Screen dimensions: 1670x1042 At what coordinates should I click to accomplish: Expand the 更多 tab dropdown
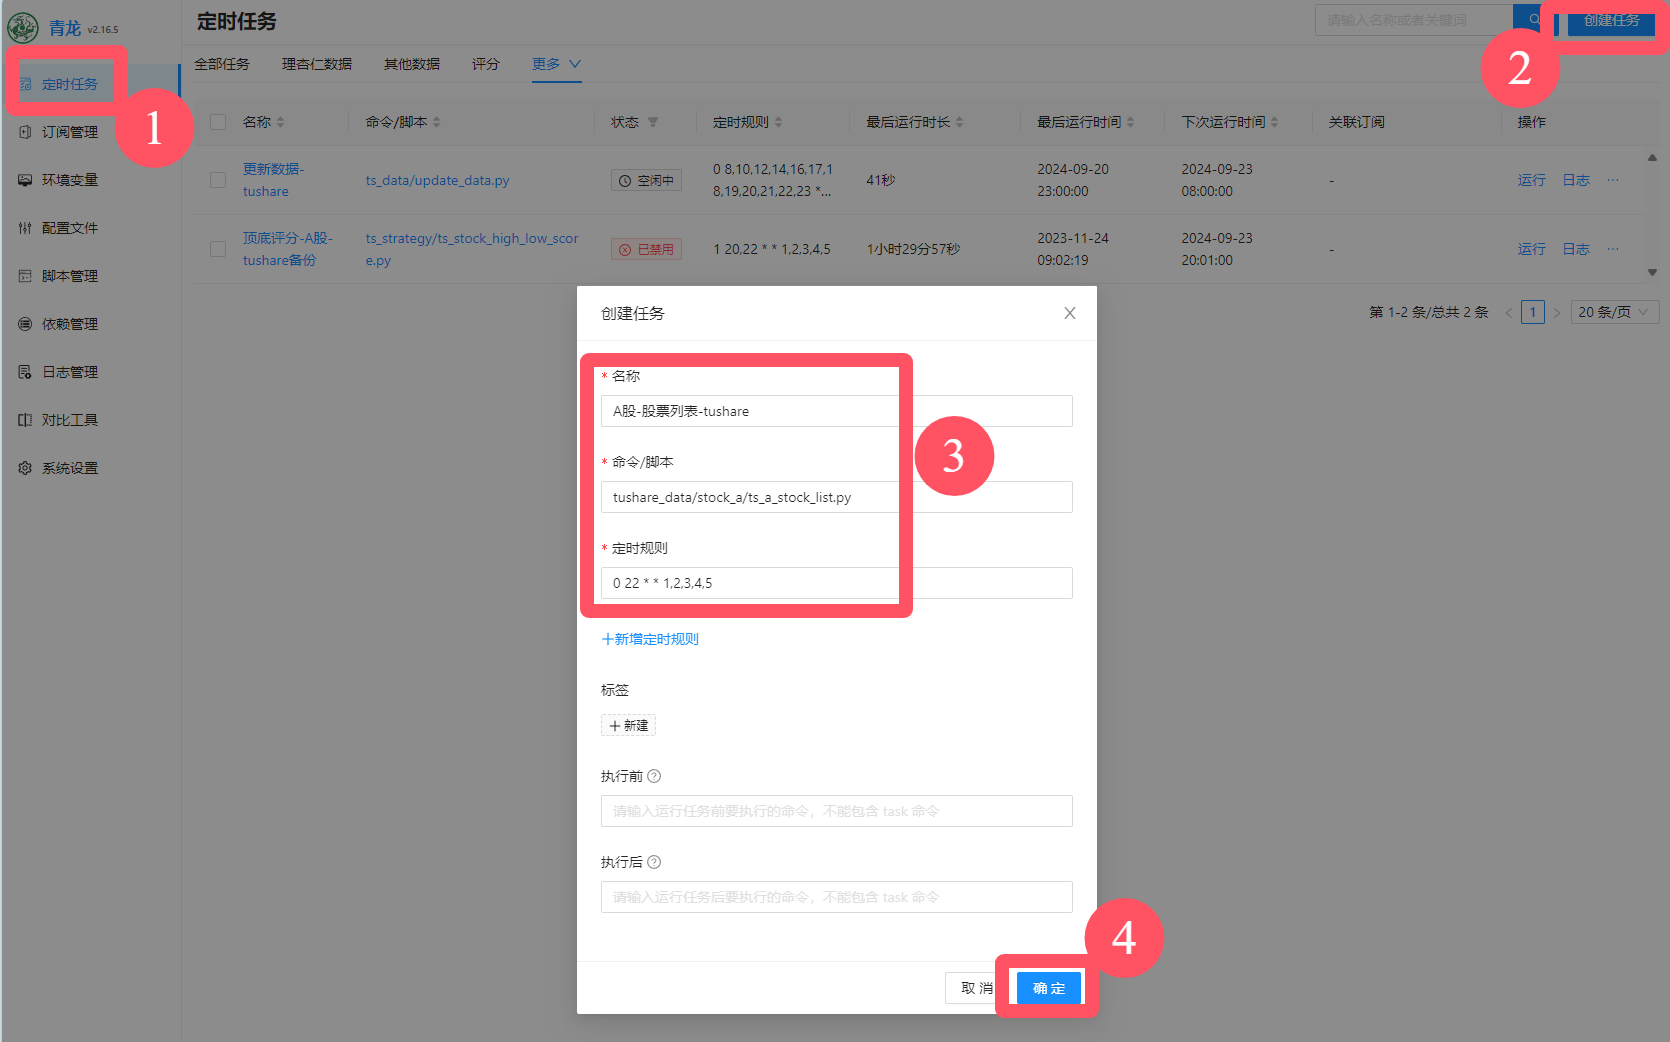coord(556,64)
